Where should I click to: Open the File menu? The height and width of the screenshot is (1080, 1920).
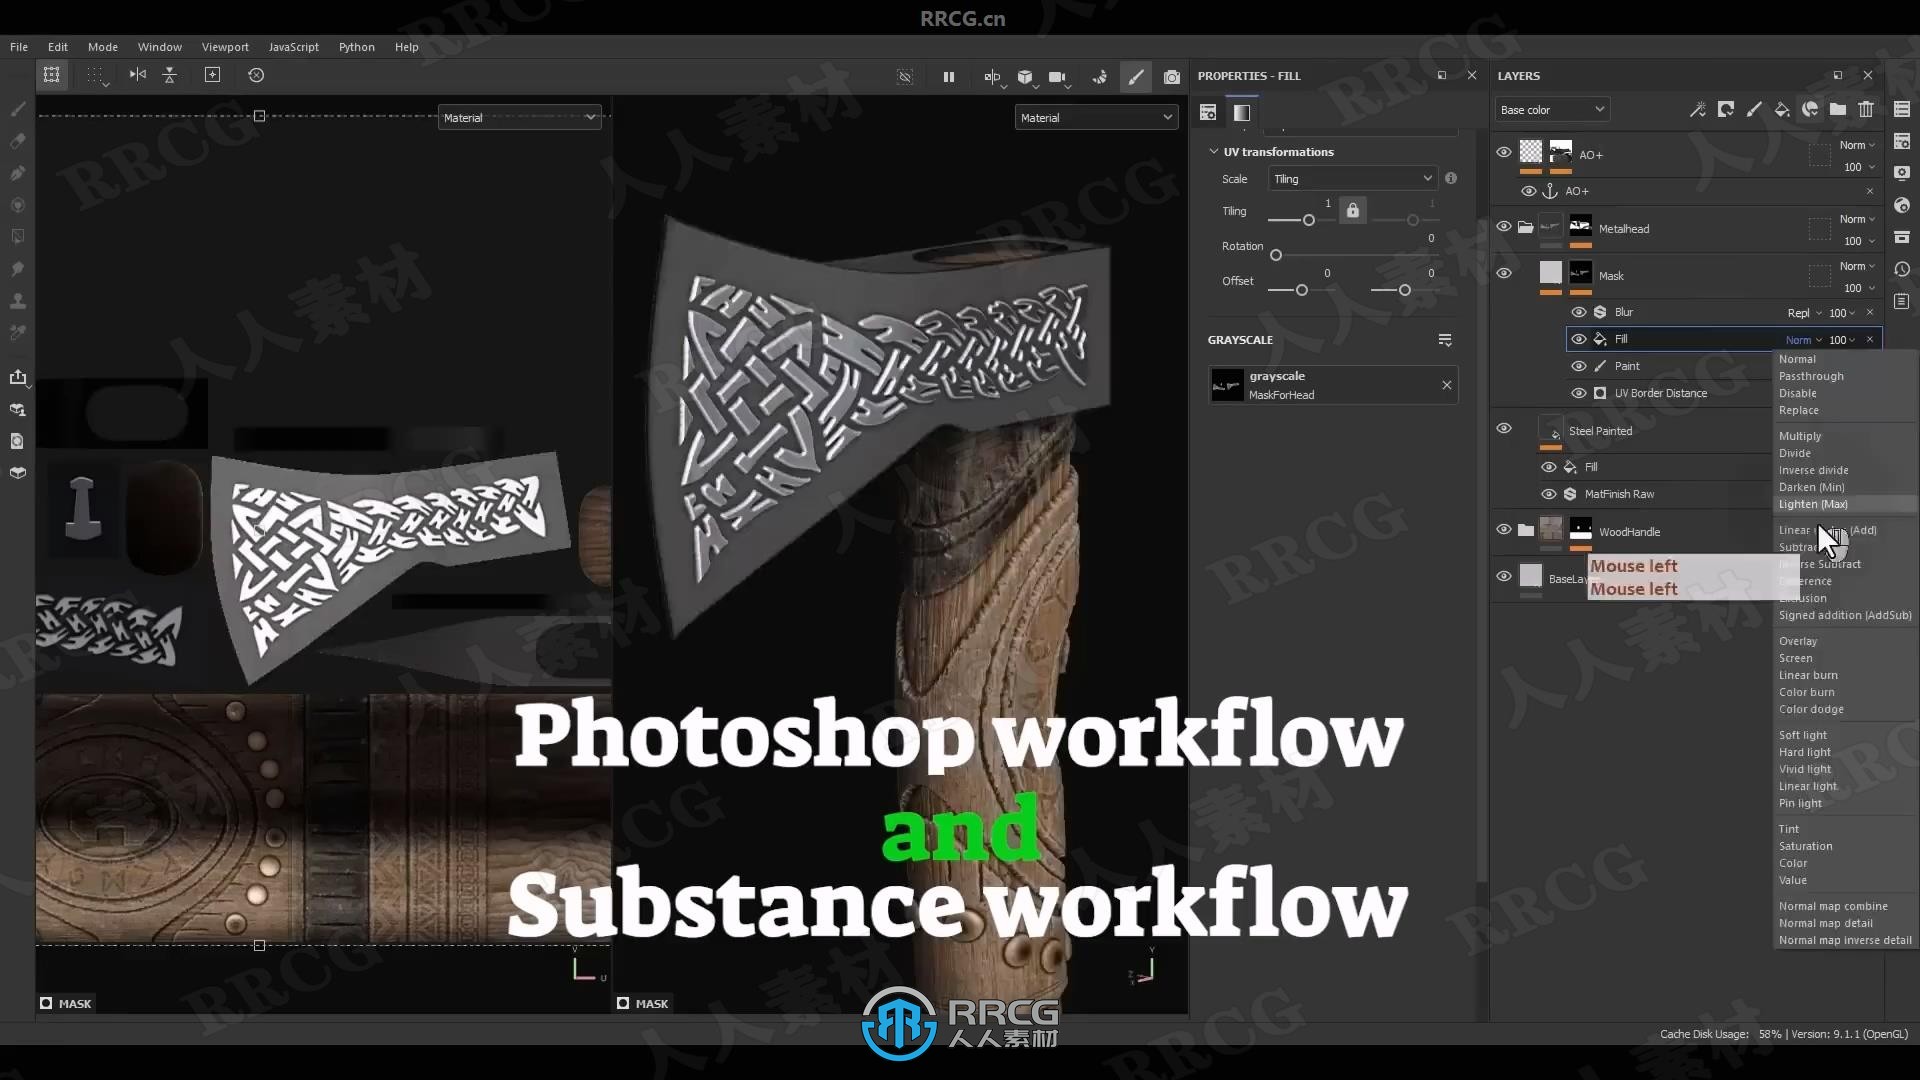coord(19,47)
